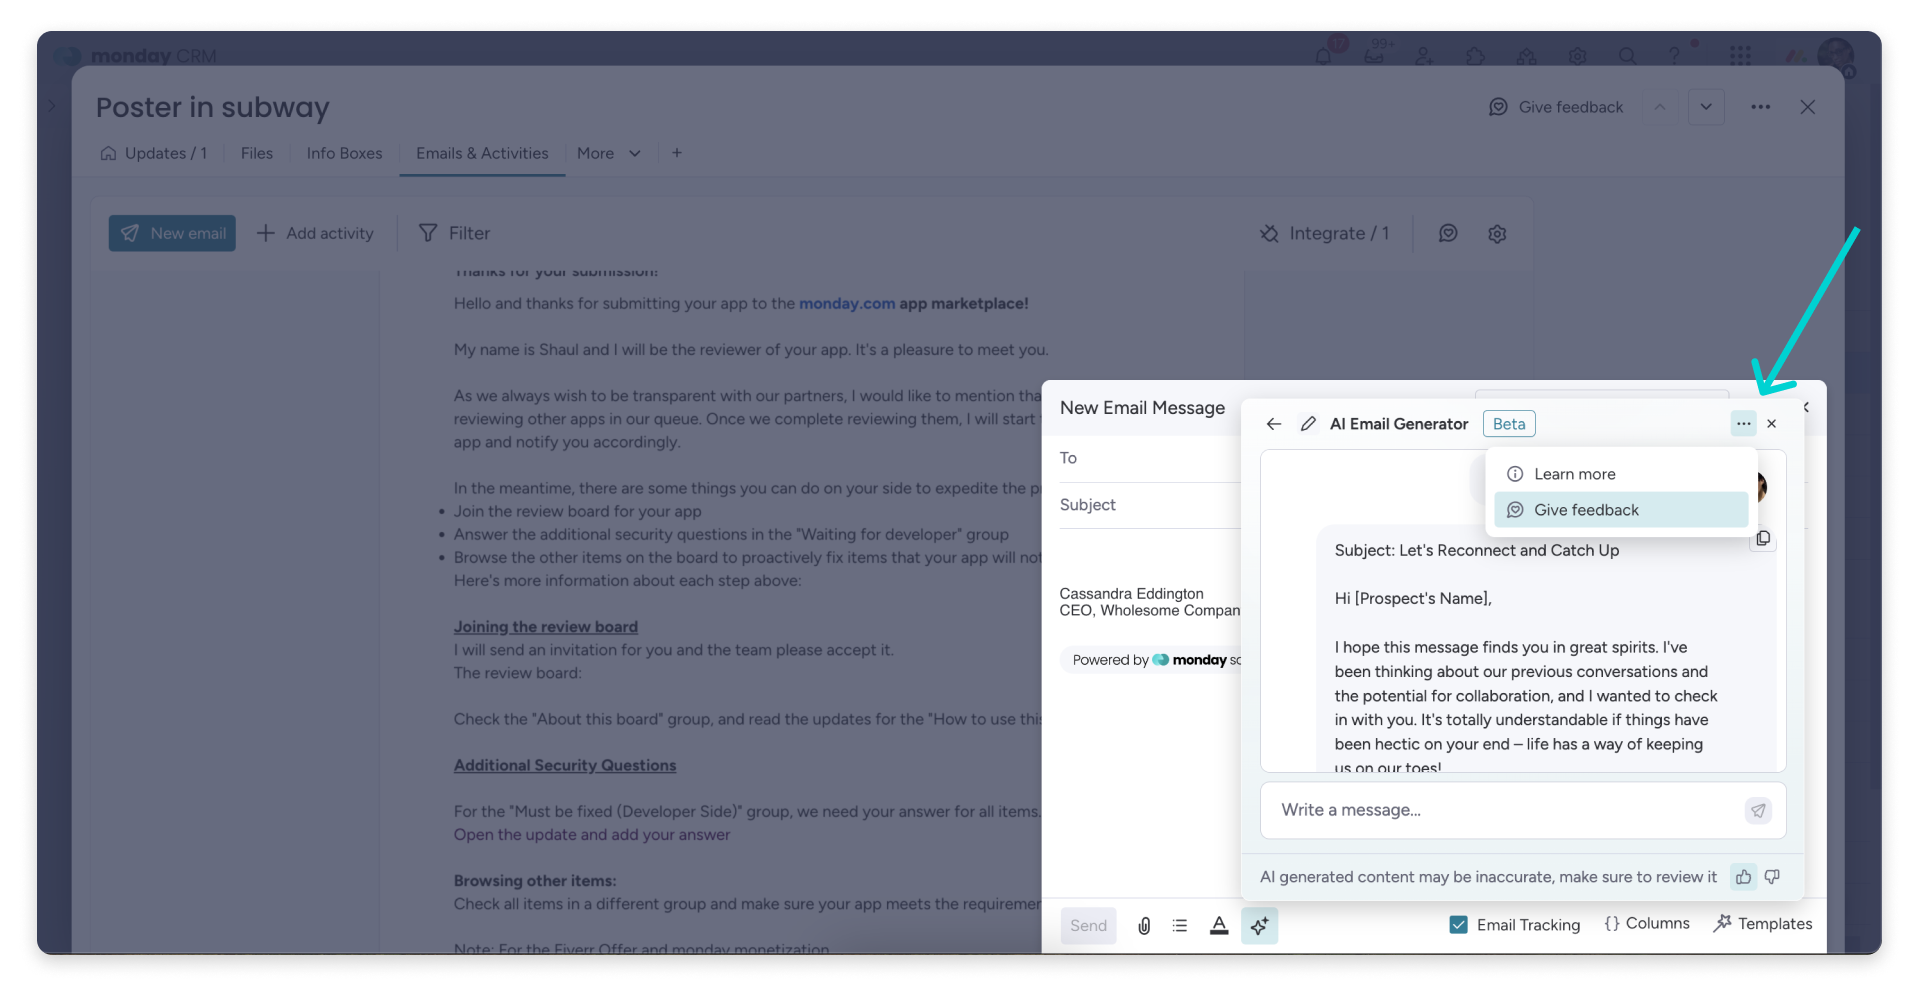This screenshot has width=1920, height=986.
Task: Open the AI Email Generator three-dot menu
Action: 1743,424
